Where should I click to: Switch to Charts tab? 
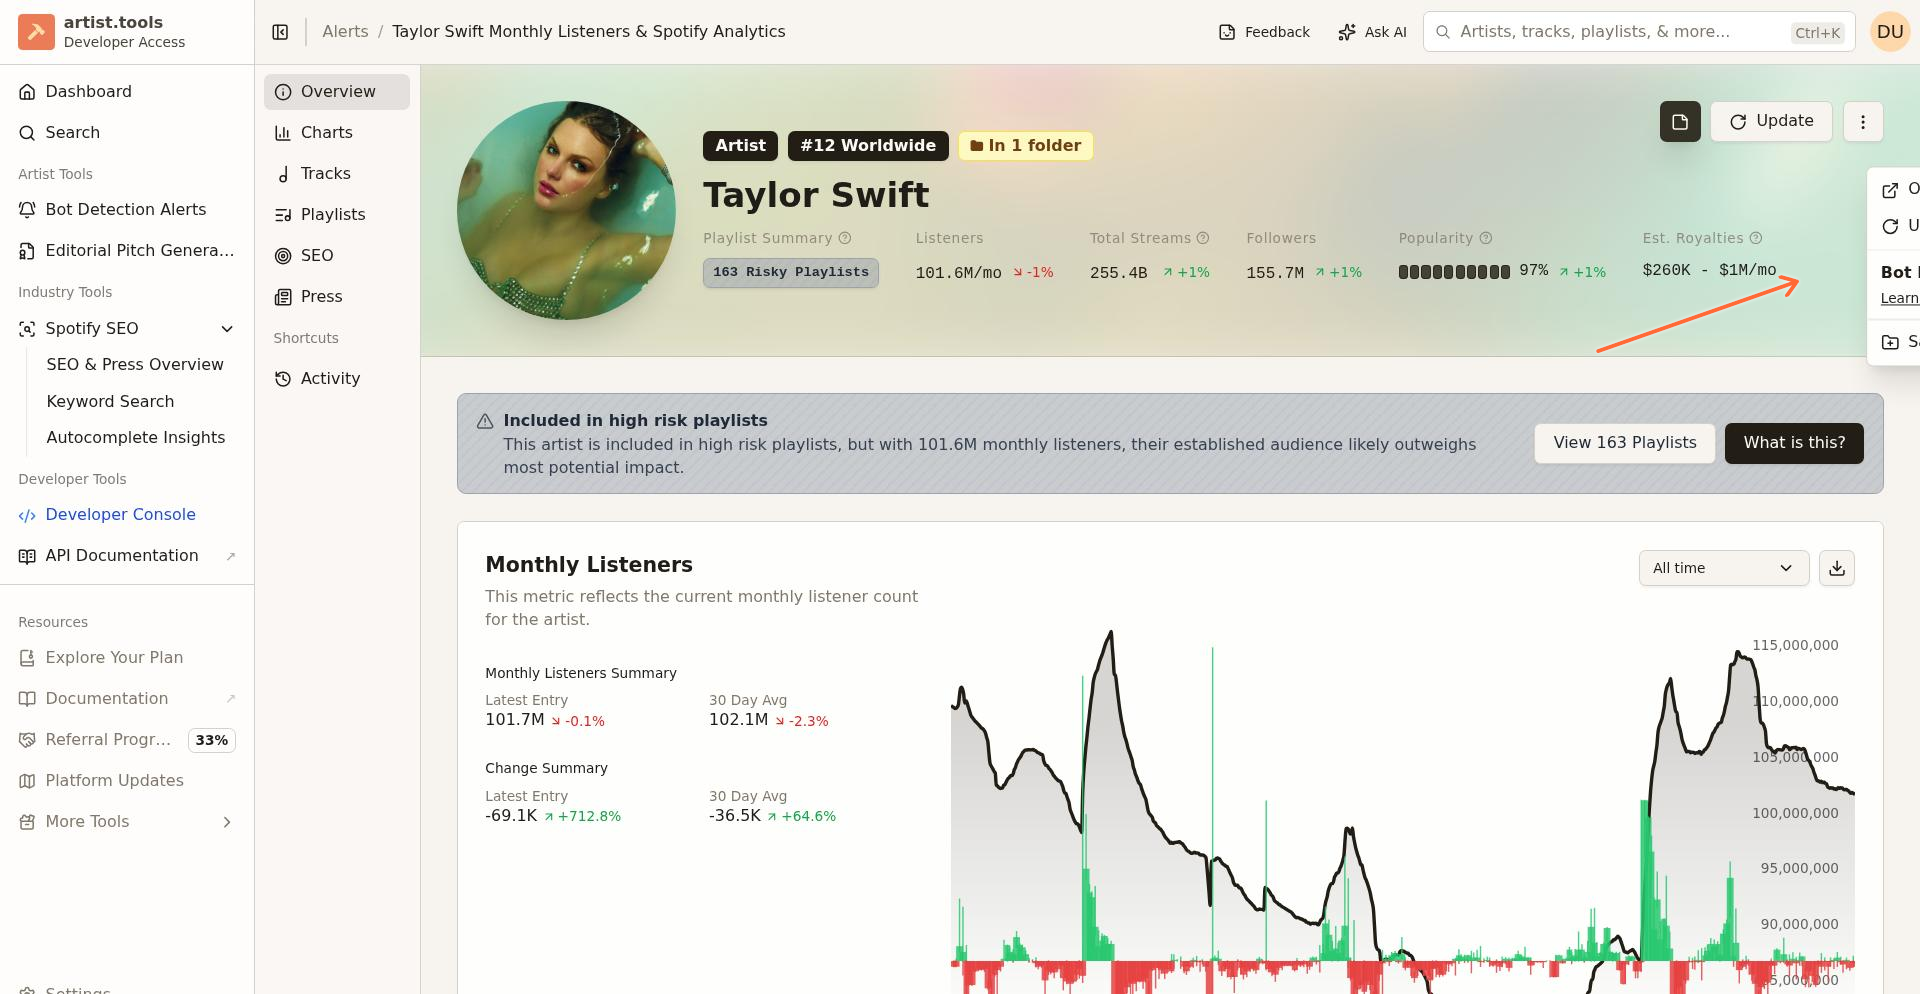337,133
